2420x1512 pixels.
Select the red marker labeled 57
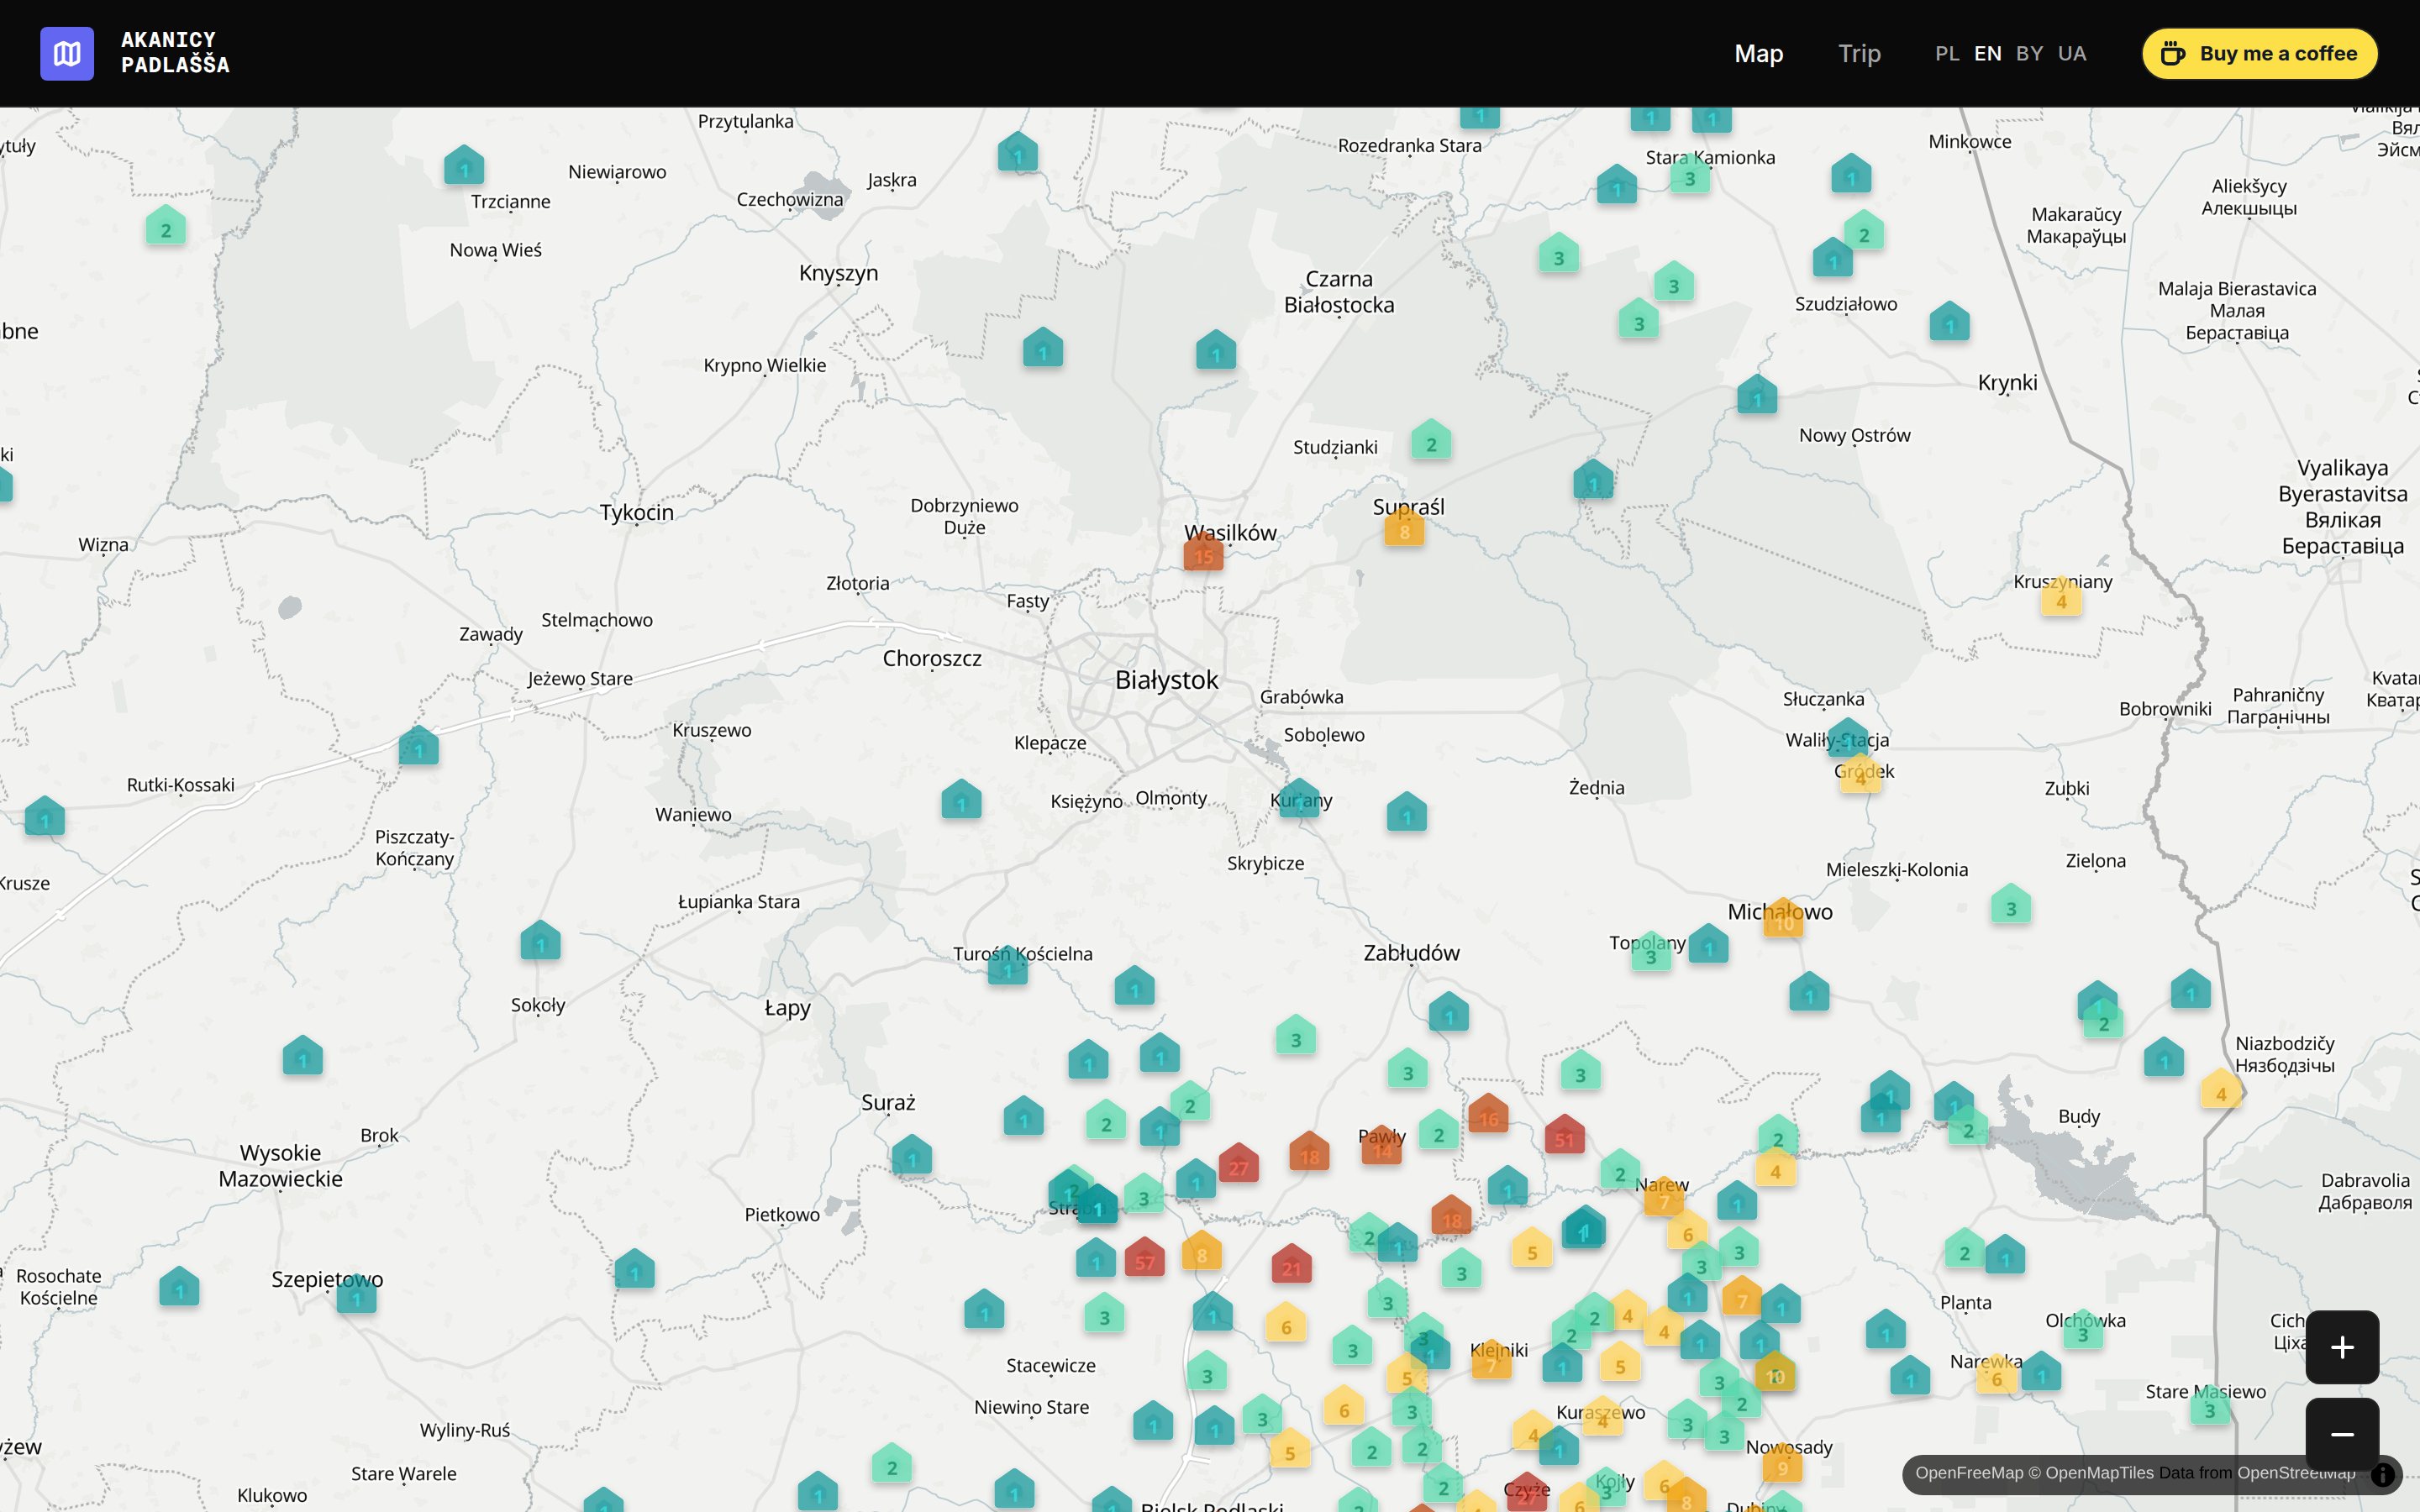click(x=1144, y=1257)
